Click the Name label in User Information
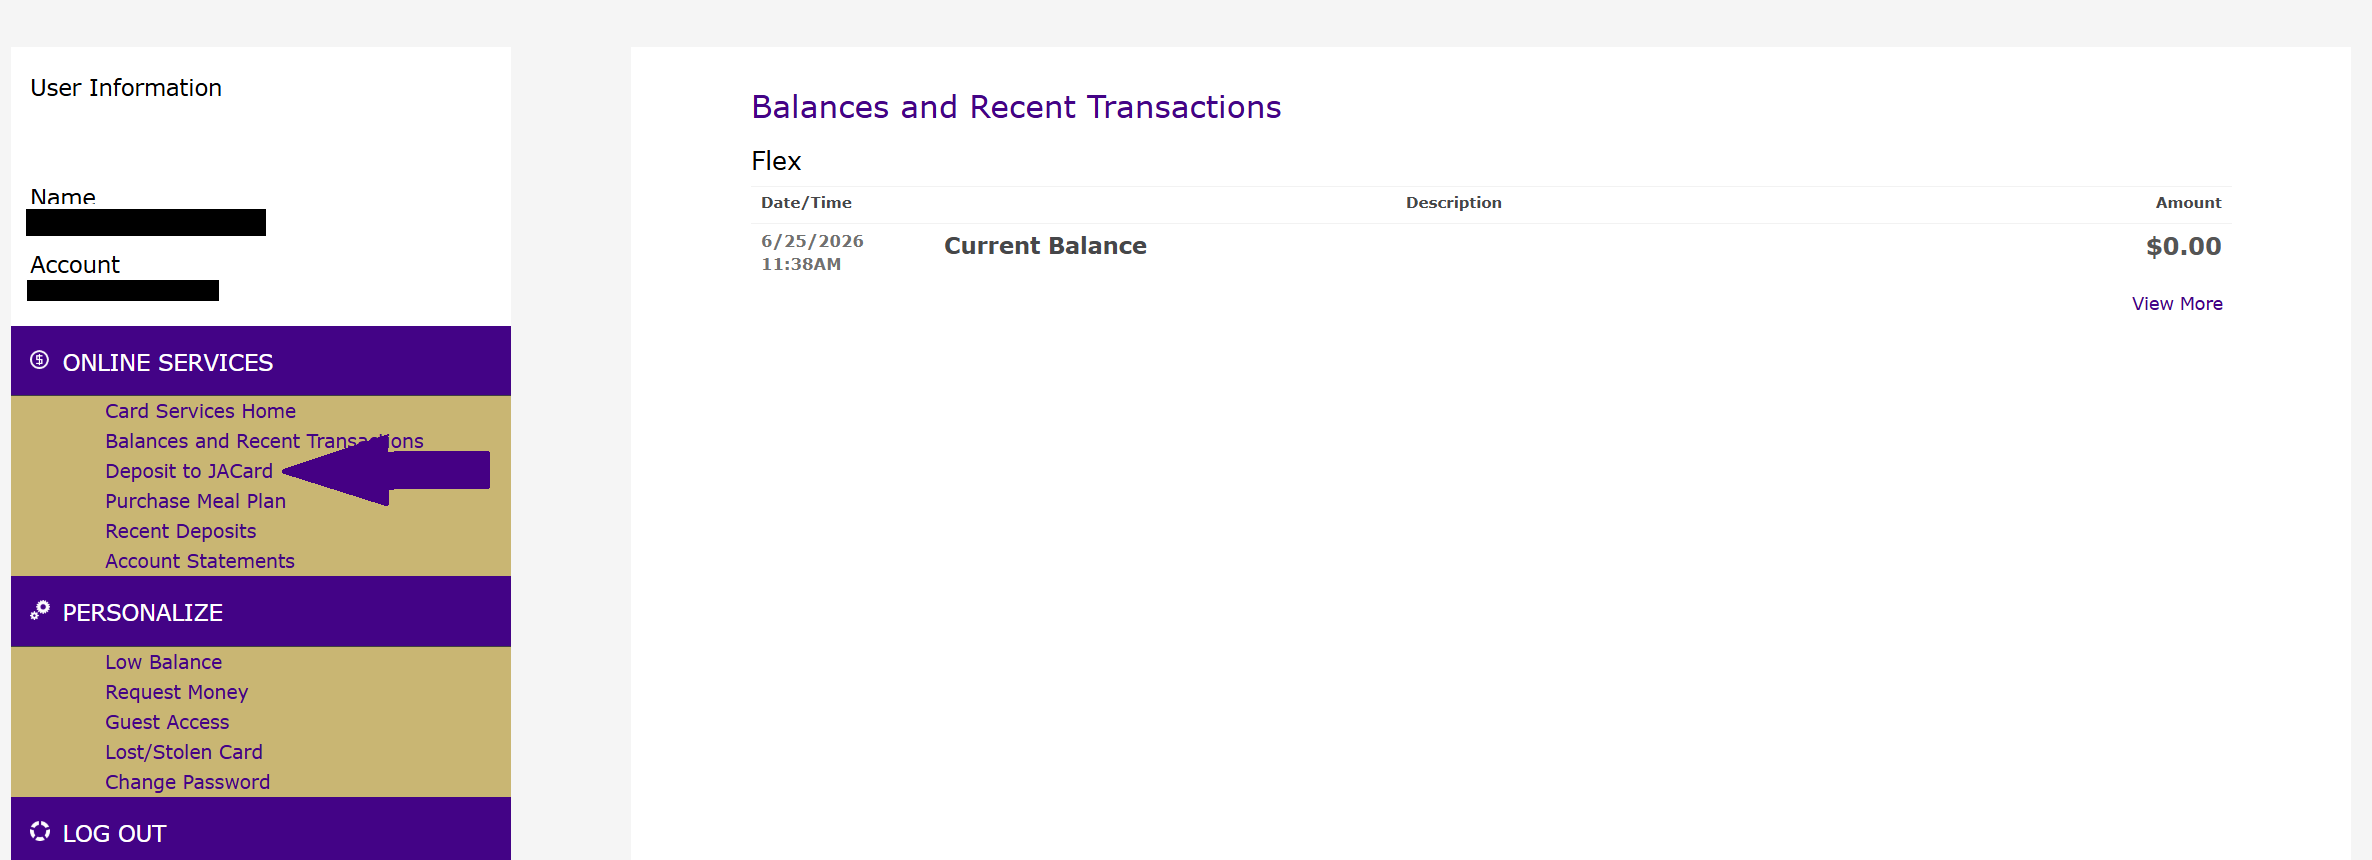2372x860 pixels. tap(63, 197)
